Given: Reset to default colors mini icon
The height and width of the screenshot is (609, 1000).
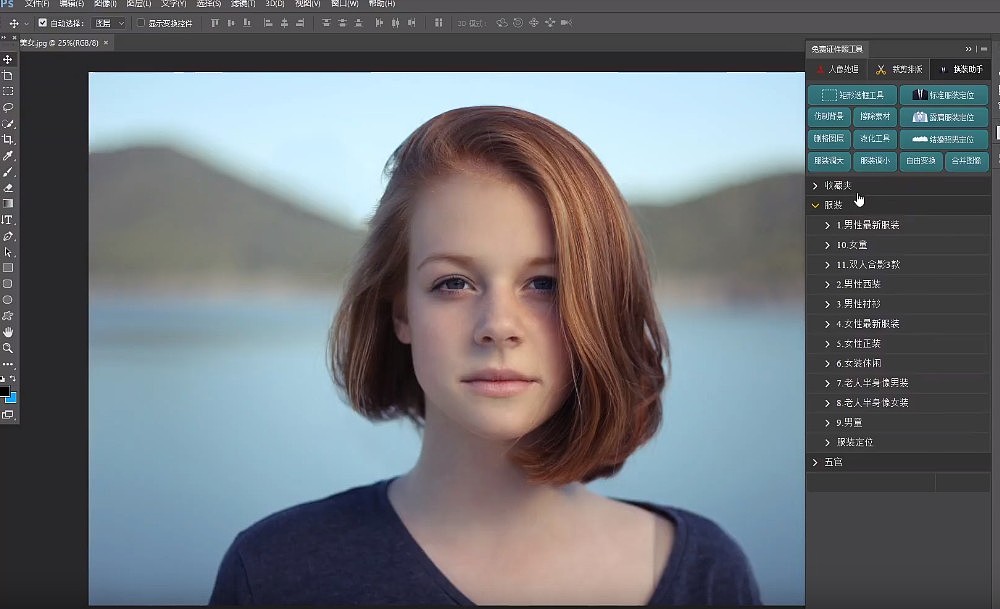Looking at the screenshot, I should [3, 378].
